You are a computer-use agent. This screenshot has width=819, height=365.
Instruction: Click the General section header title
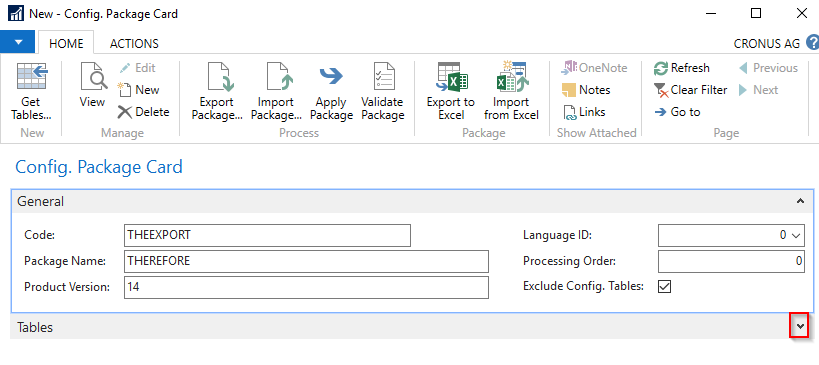(x=41, y=202)
